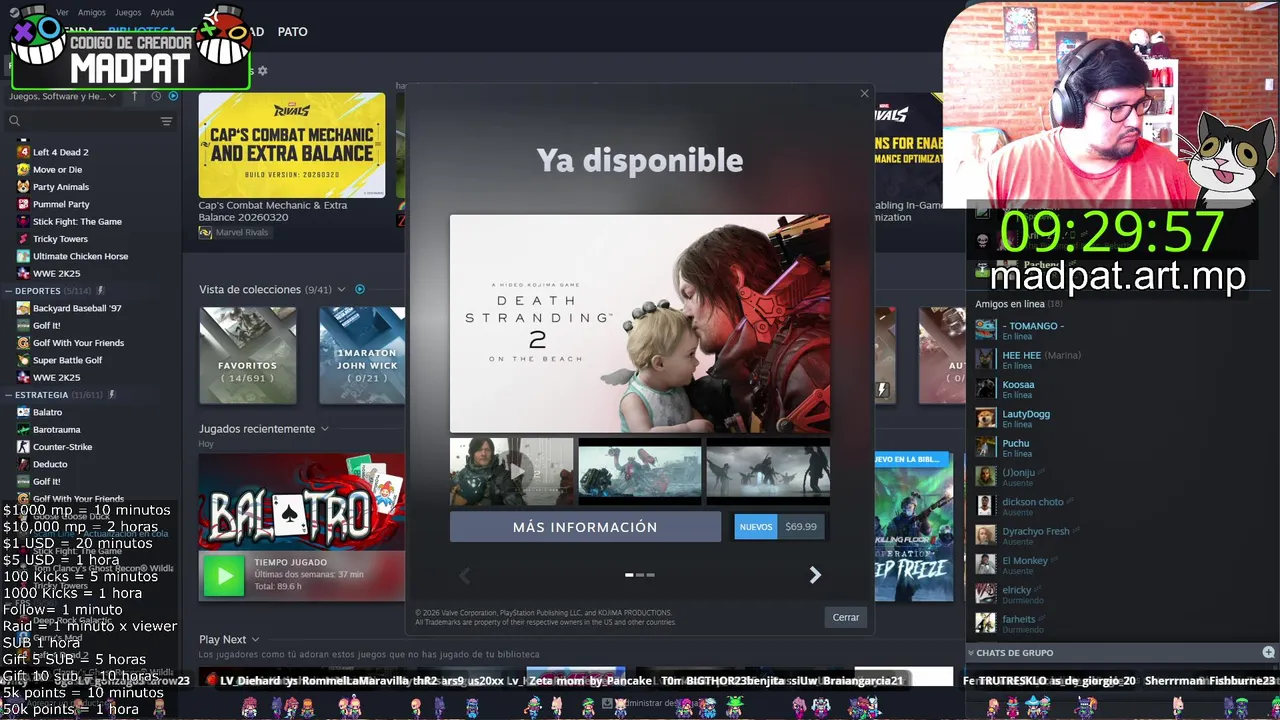Open the Marvel Rivals game link

point(235,232)
